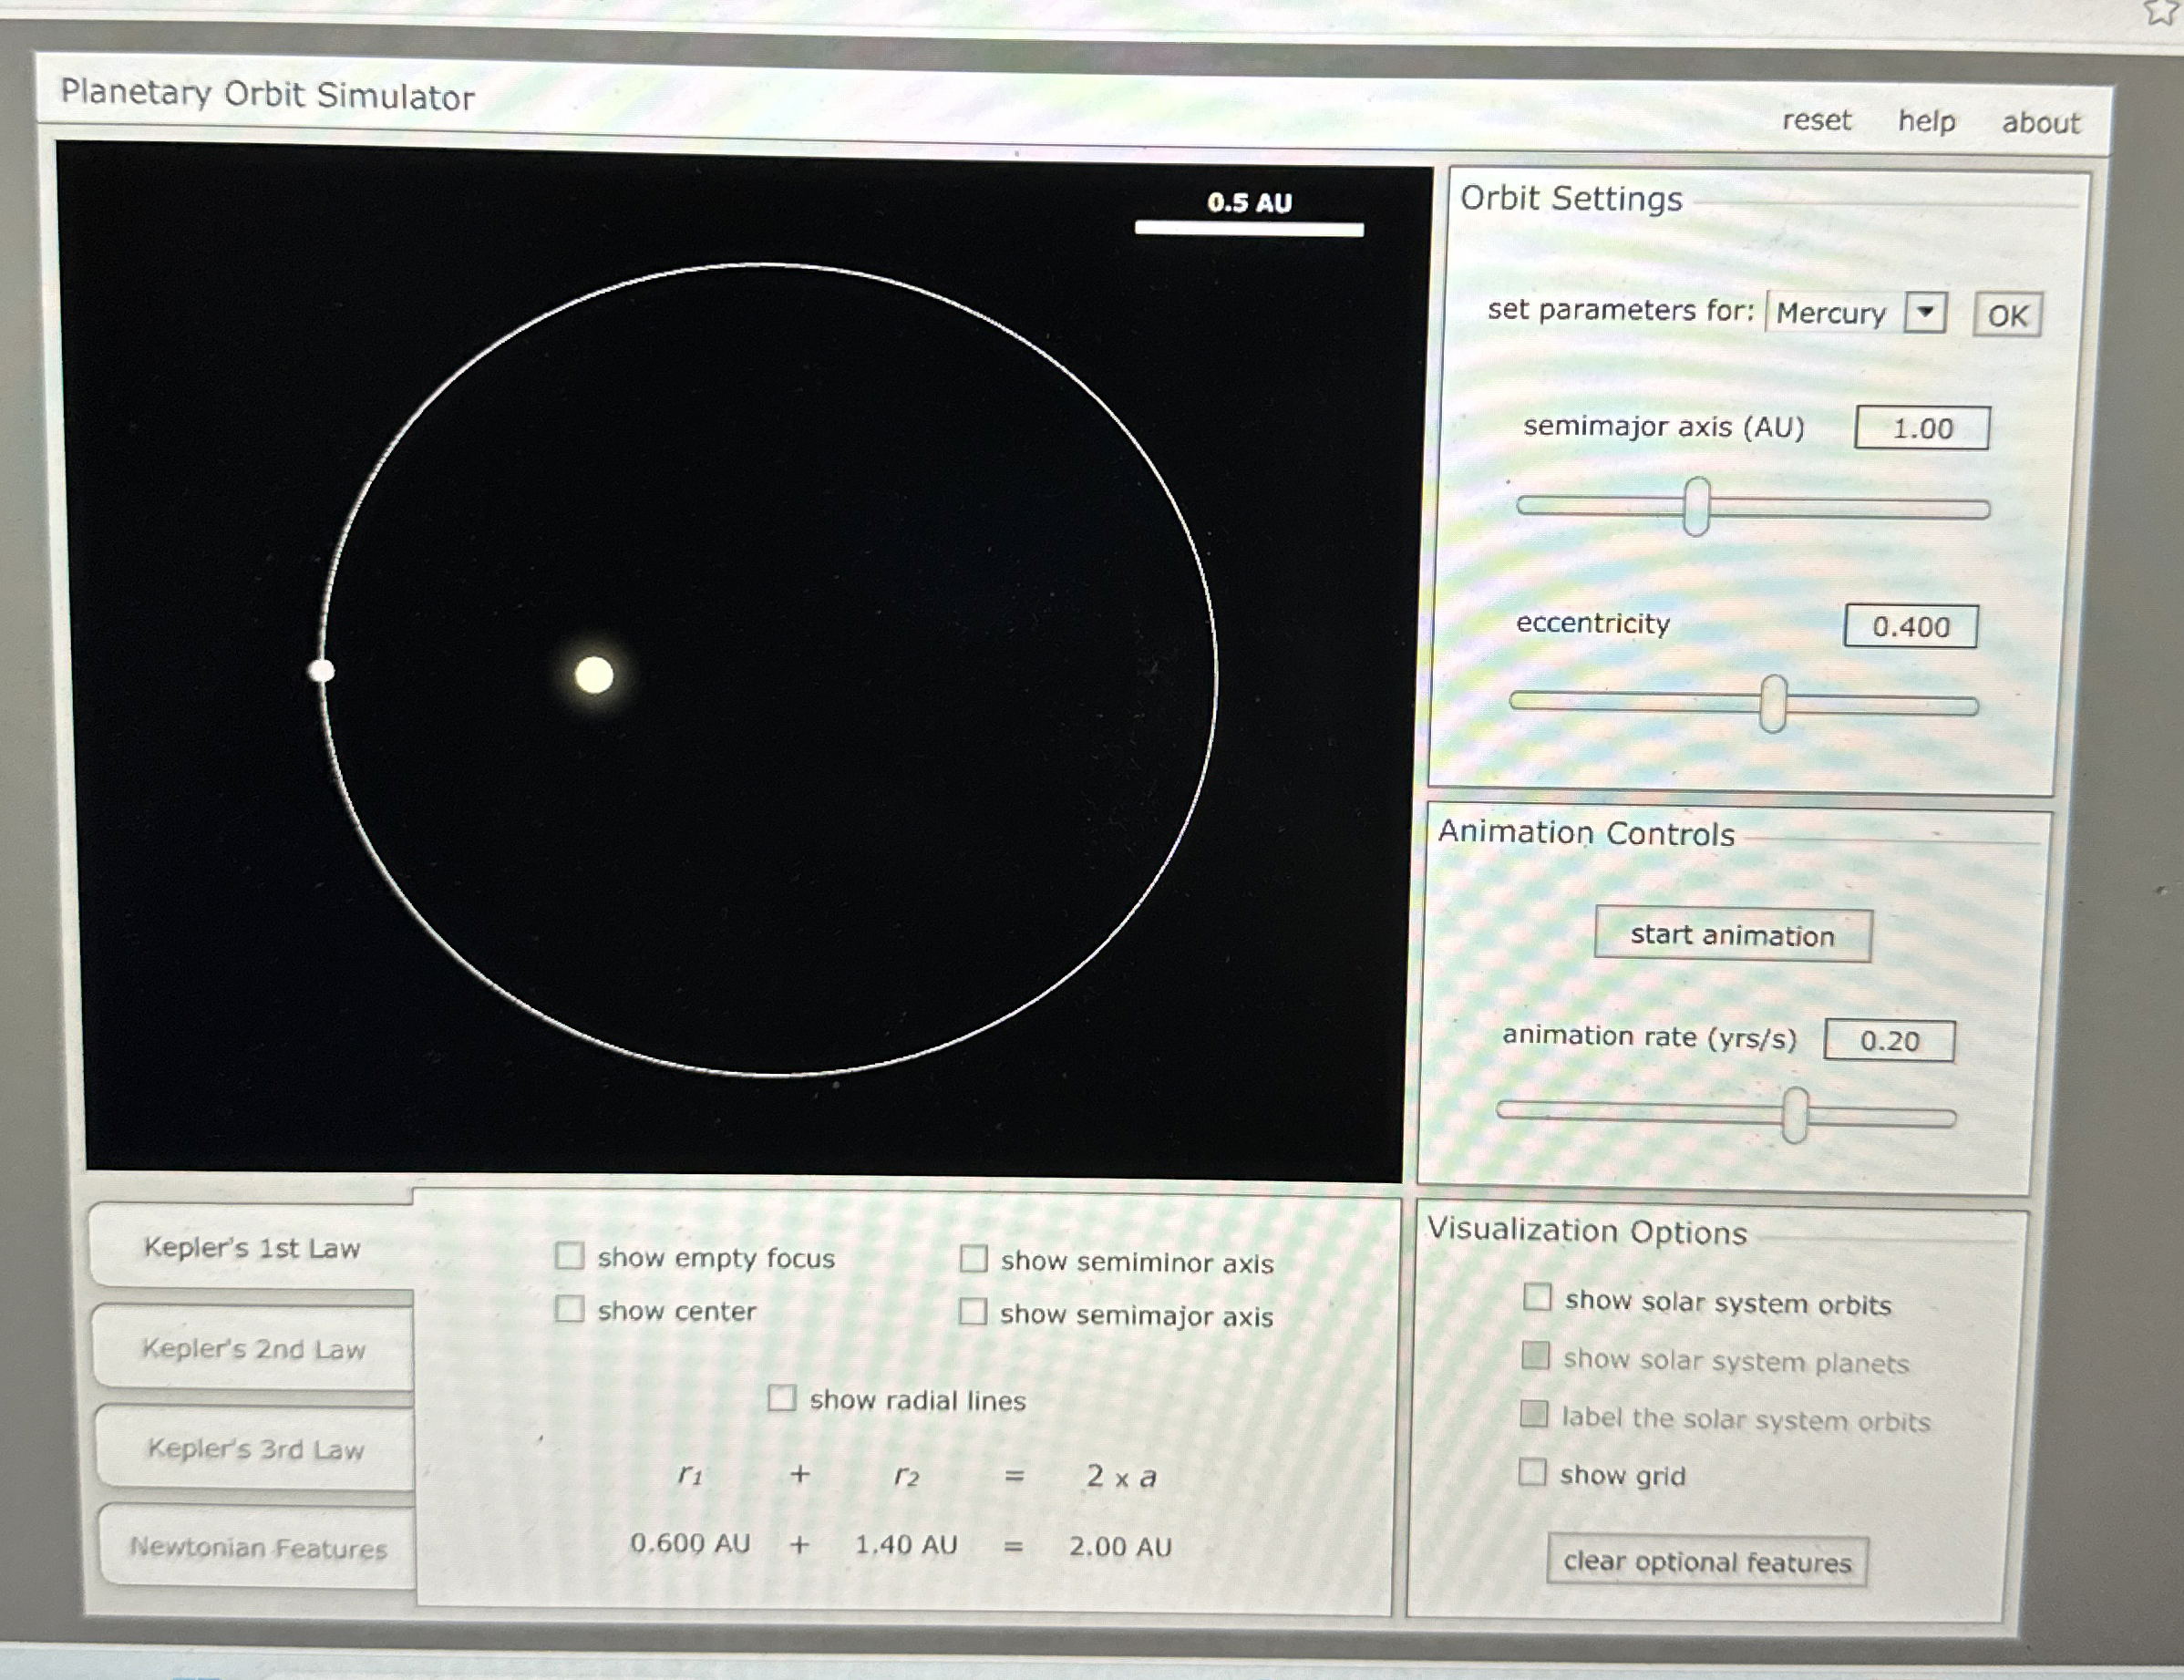Click the reset link
The image size is (2184, 1680).
point(1816,120)
